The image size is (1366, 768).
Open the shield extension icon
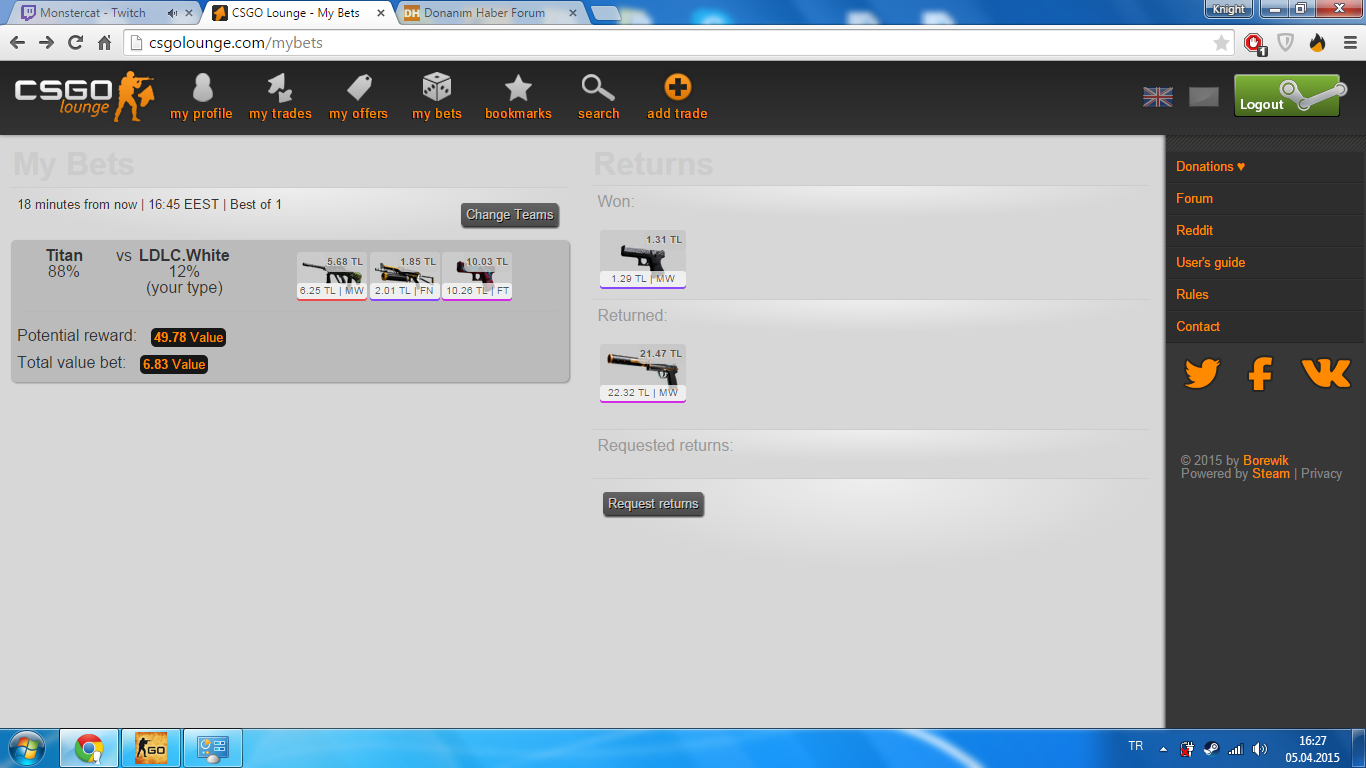coord(1286,43)
